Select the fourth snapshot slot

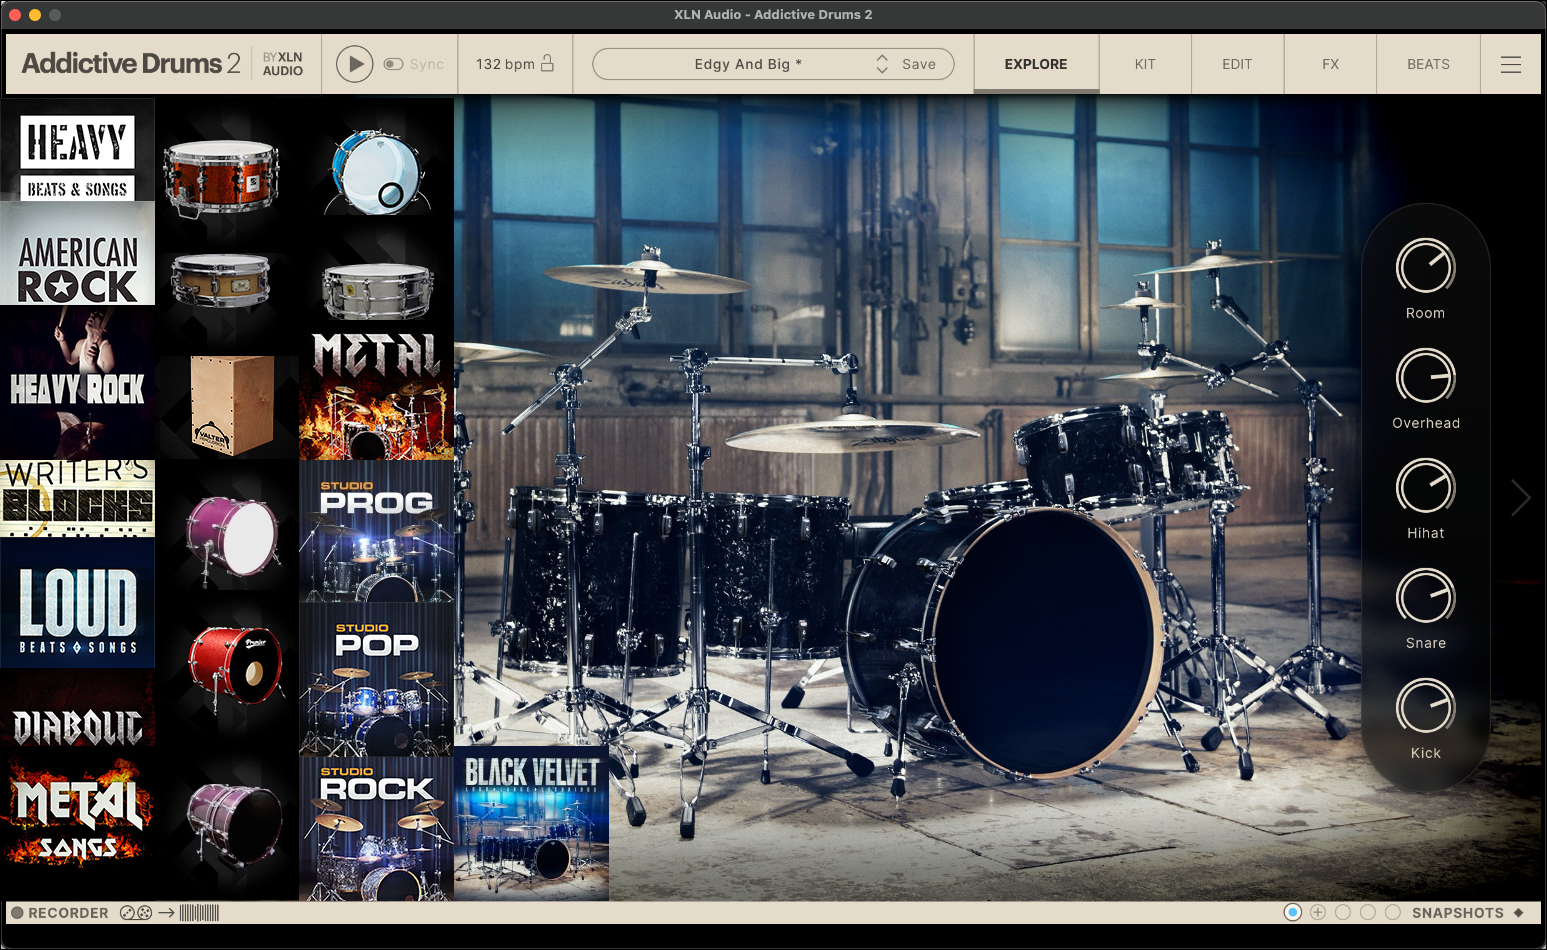pos(1368,912)
